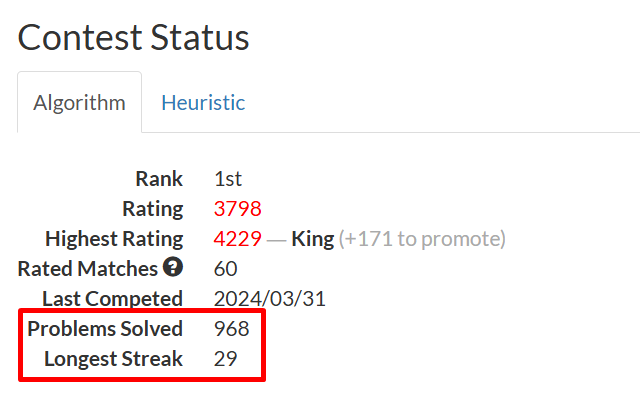Click the Rated Matches label
This screenshot has width=640, height=400.
[x=88, y=269]
